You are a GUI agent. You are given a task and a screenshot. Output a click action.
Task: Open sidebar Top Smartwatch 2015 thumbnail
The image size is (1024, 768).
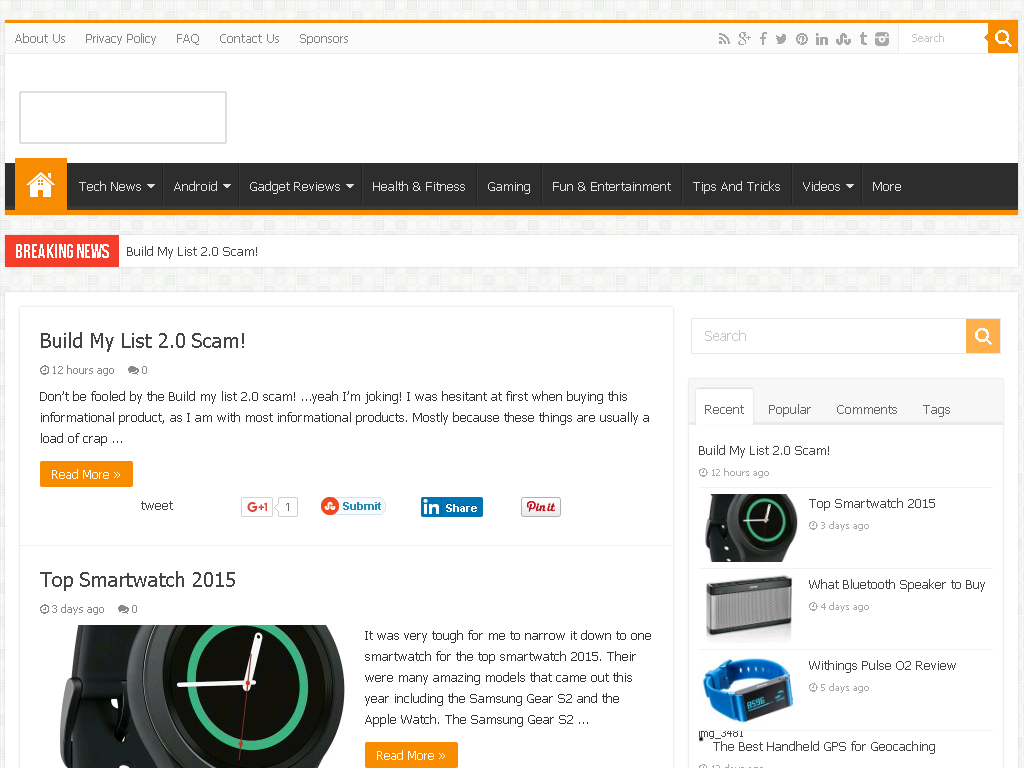coord(750,528)
